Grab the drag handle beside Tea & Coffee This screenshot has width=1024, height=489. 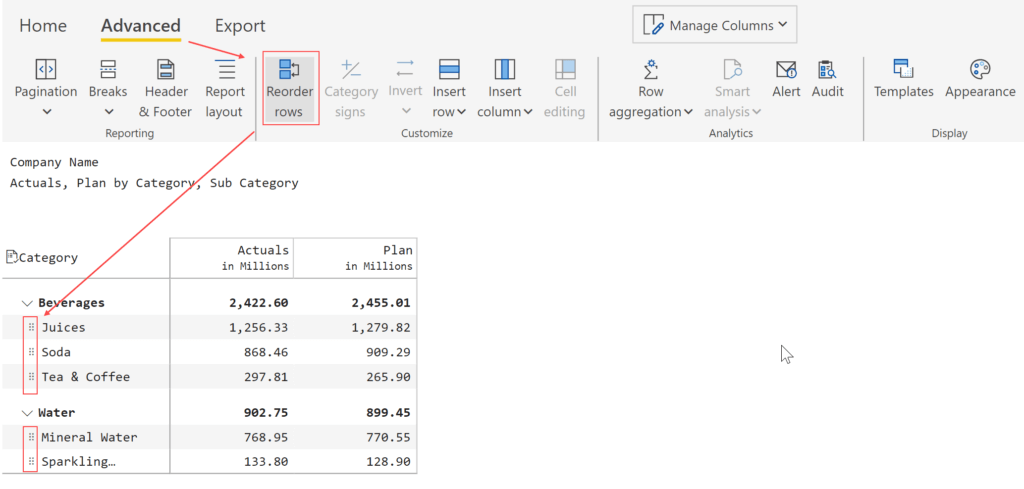[x=31, y=377]
